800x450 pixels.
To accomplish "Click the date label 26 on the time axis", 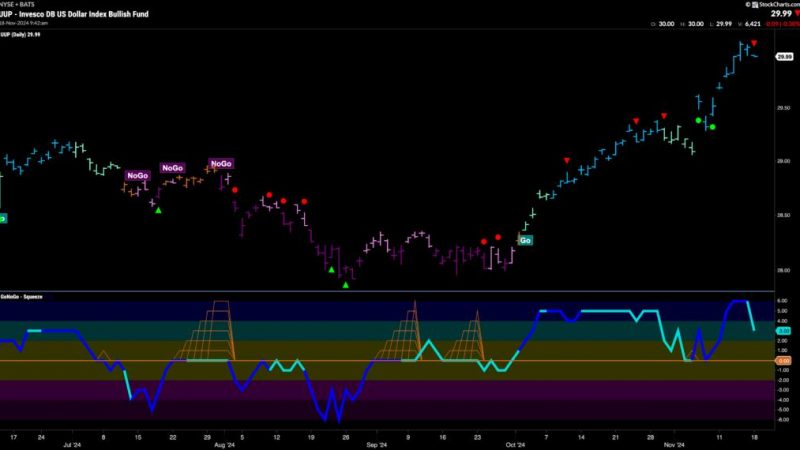I will pyautogui.click(x=345, y=437).
